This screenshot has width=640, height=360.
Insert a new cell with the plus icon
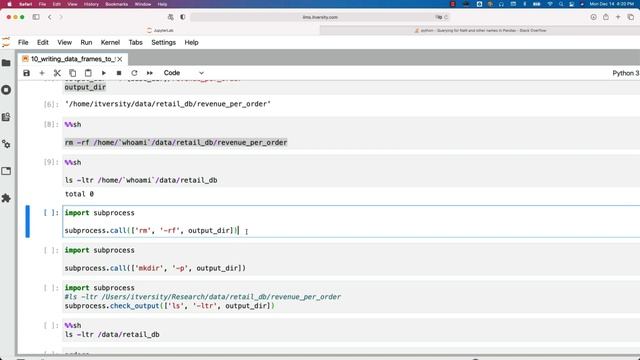[x=42, y=73]
